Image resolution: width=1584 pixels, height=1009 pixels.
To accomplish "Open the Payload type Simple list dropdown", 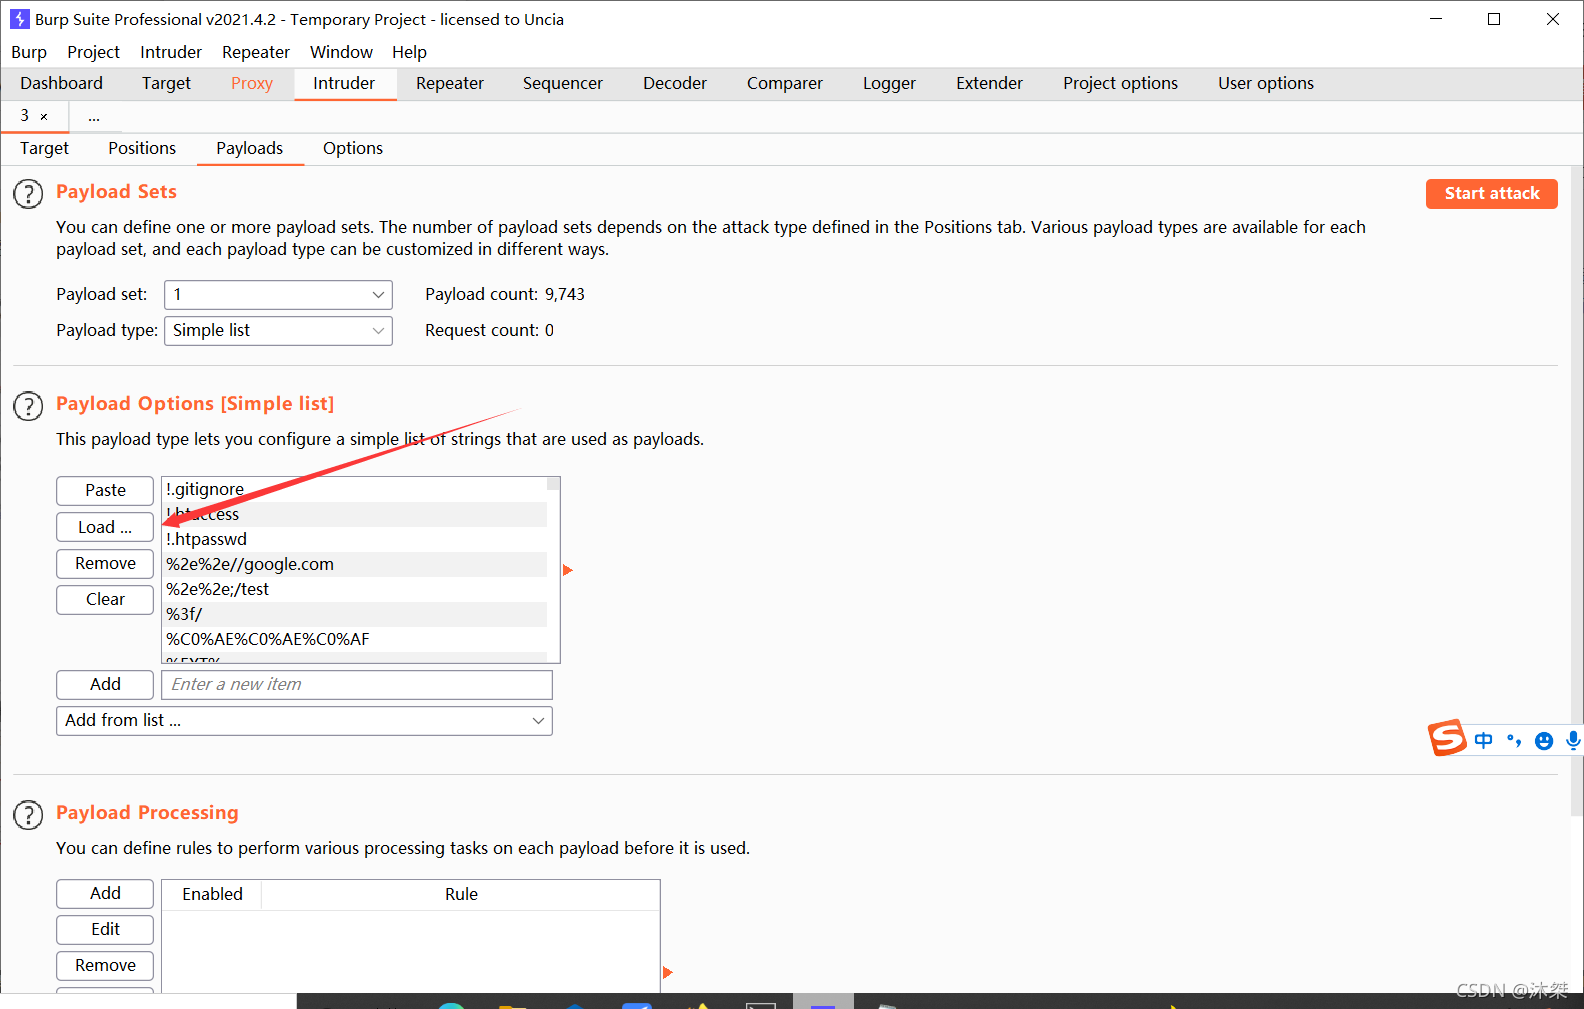I will (x=278, y=331).
